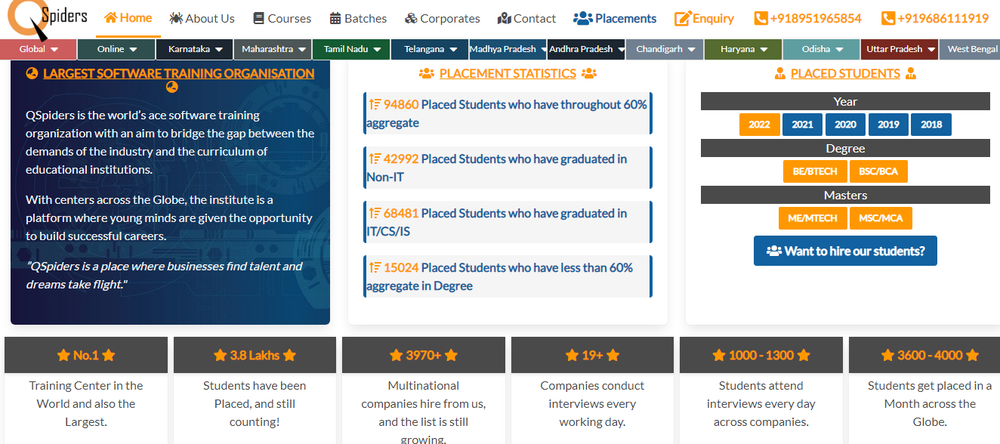This screenshot has width=1000, height=444.
Task: Expand the Chandigarh dropdown
Action: click(665, 49)
